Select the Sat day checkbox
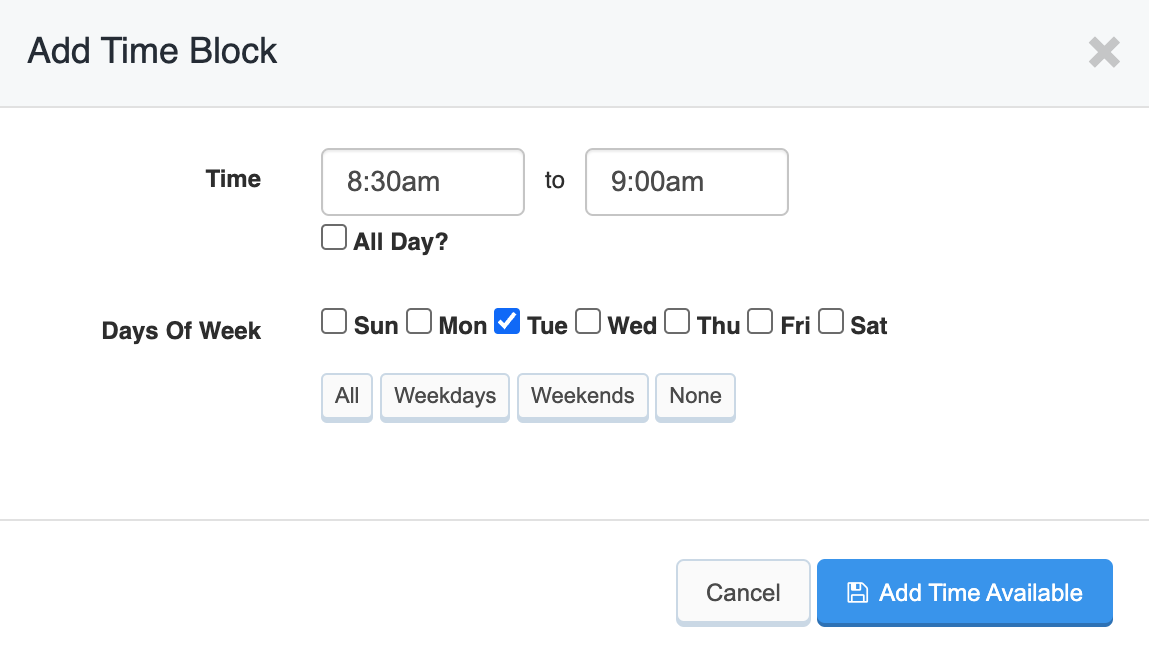The image size is (1149, 651). [831, 321]
